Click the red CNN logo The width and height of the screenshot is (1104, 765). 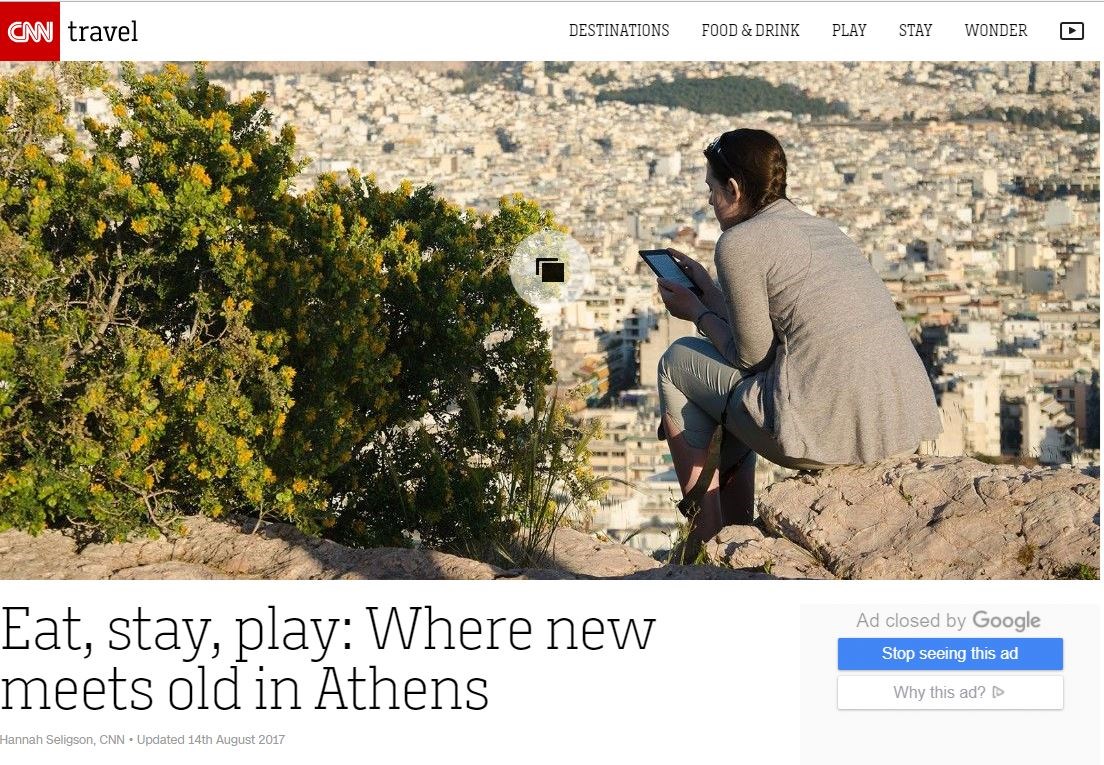pyautogui.click(x=30, y=31)
